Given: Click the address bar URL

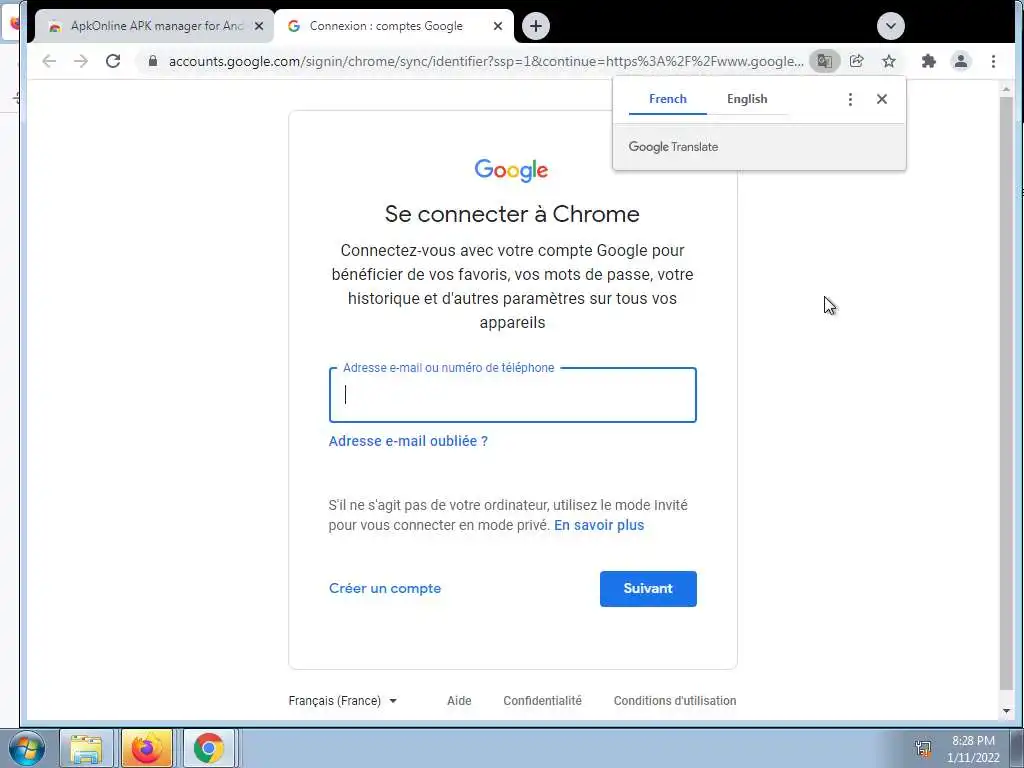Looking at the screenshot, I should 486,61.
